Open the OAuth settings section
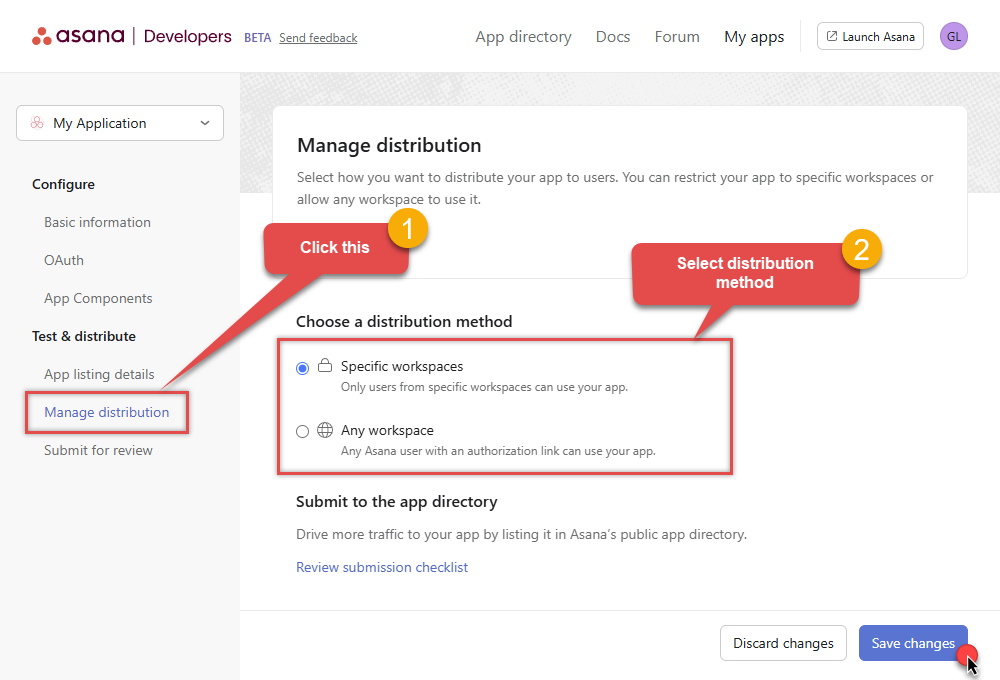Viewport: 1000px width, 680px height. 64,260
